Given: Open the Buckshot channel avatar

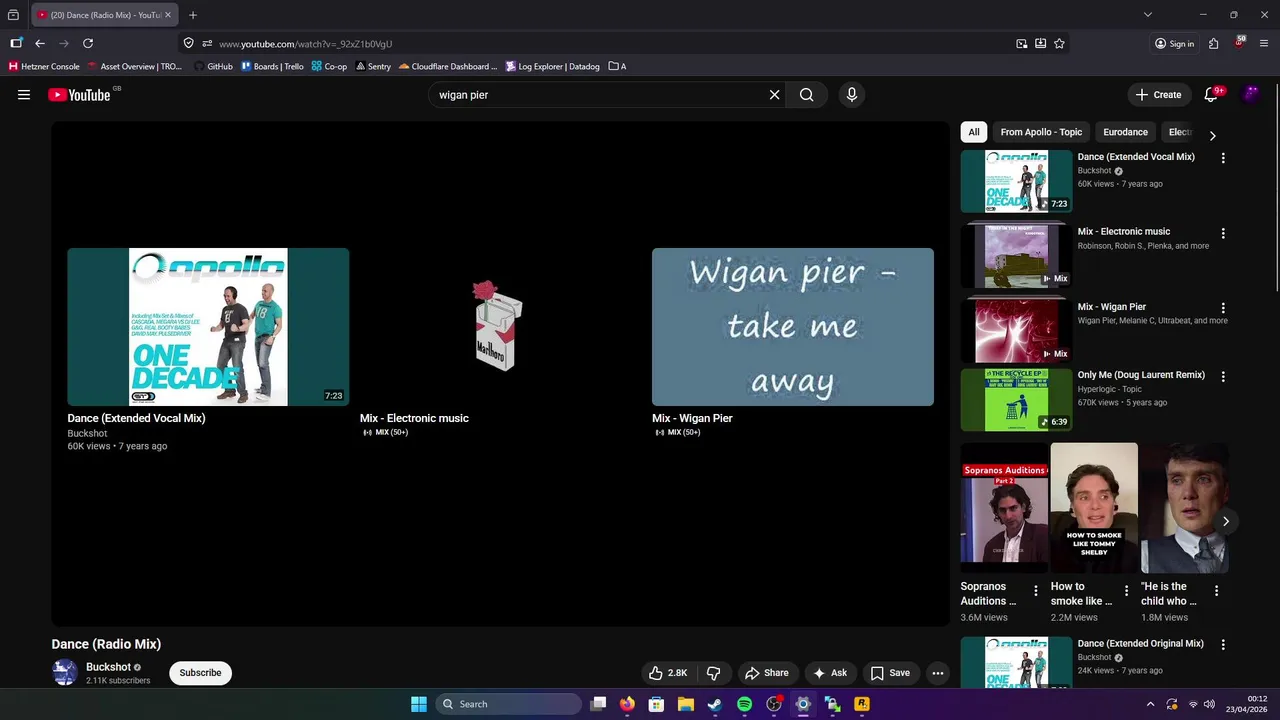Looking at the screenshot, I should (65, 673).
